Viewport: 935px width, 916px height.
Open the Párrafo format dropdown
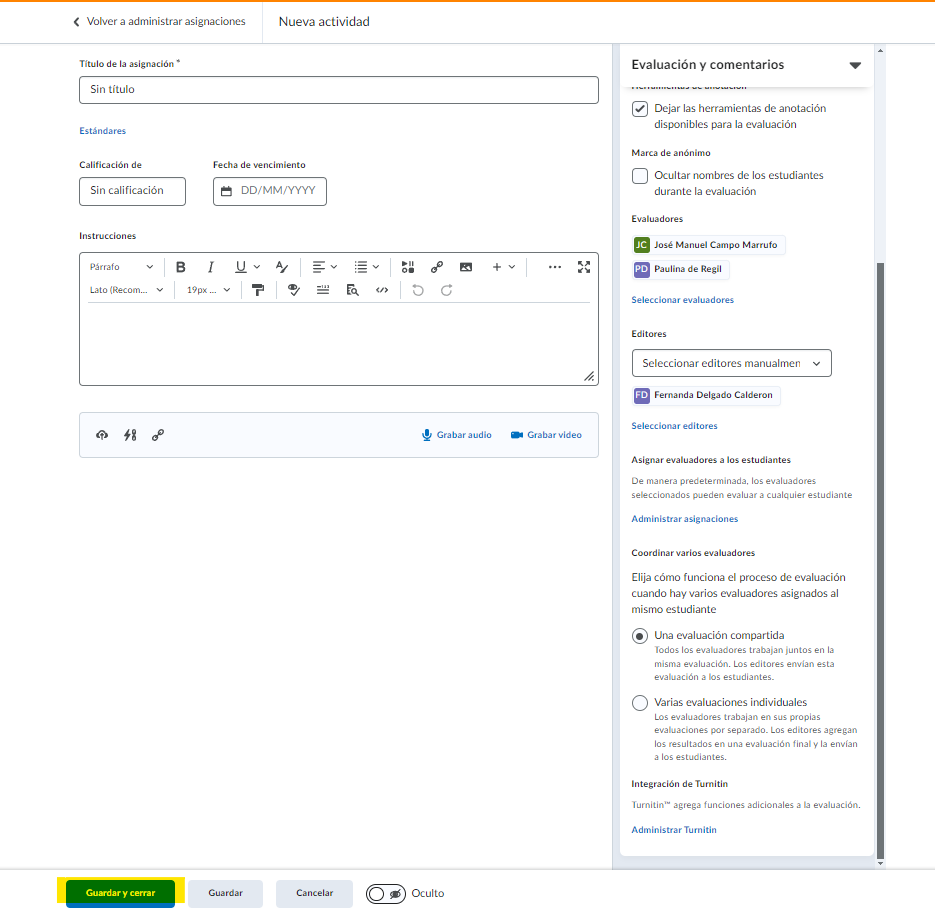coord(121,267)
